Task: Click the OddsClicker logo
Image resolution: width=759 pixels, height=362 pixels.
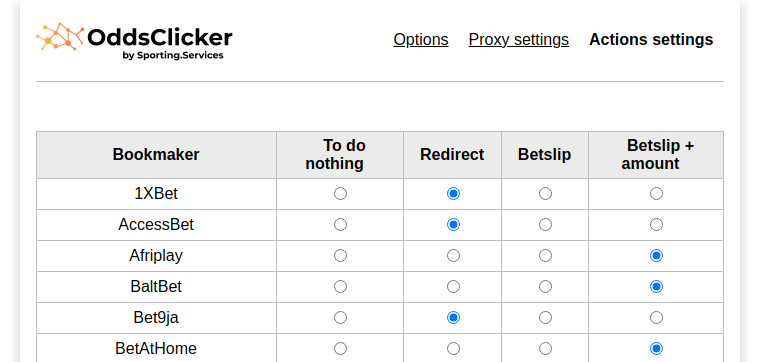Action: (134, 41)
